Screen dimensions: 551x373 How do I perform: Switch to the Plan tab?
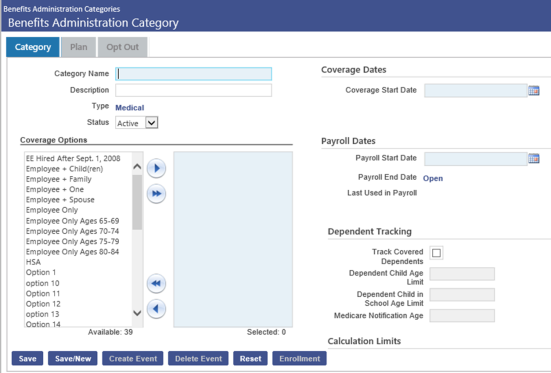point(78,47)
